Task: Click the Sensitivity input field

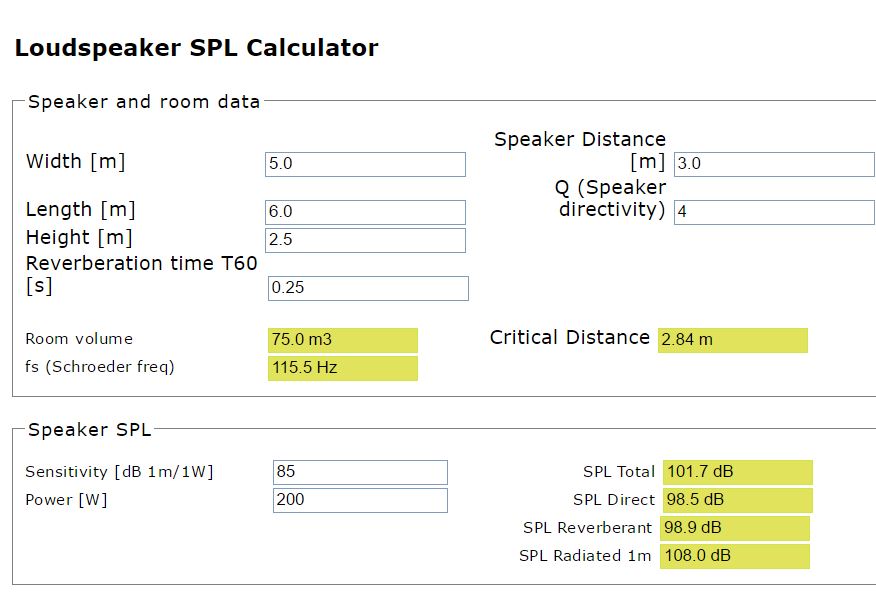Action: pos(360,472)
